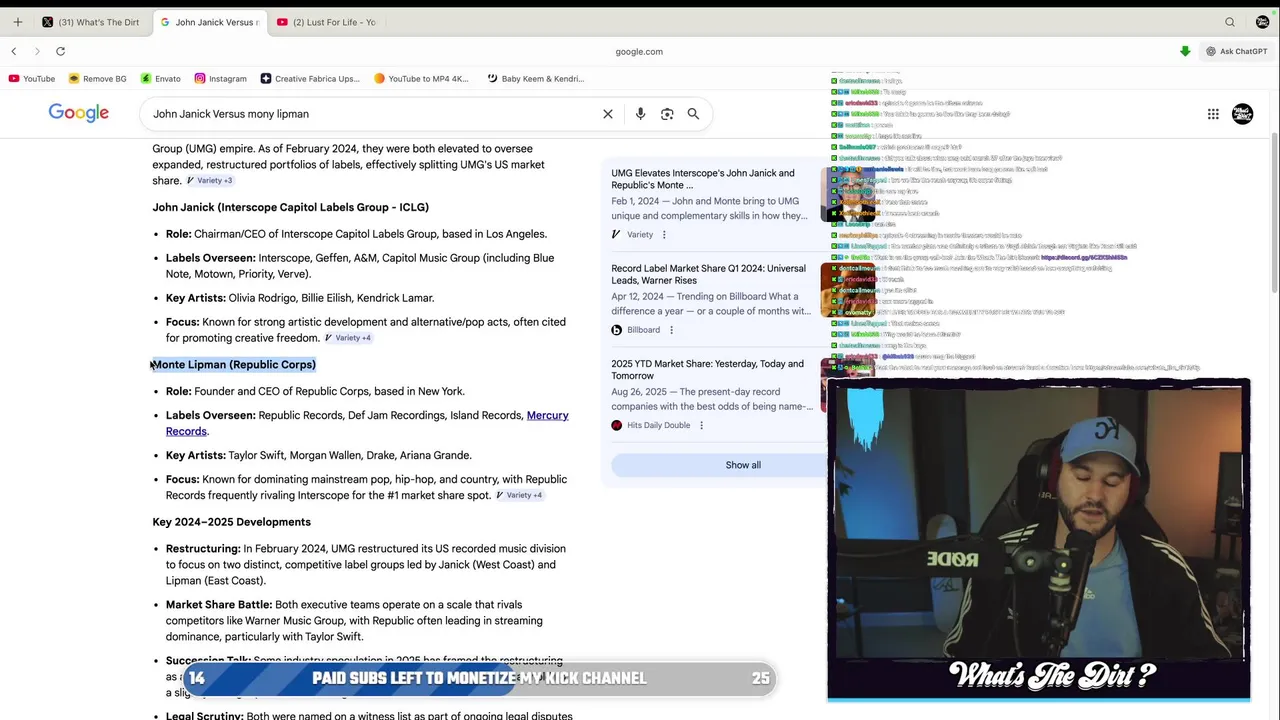
Task: Open more options for Hits Daily Double result
Action: (701, 425)
